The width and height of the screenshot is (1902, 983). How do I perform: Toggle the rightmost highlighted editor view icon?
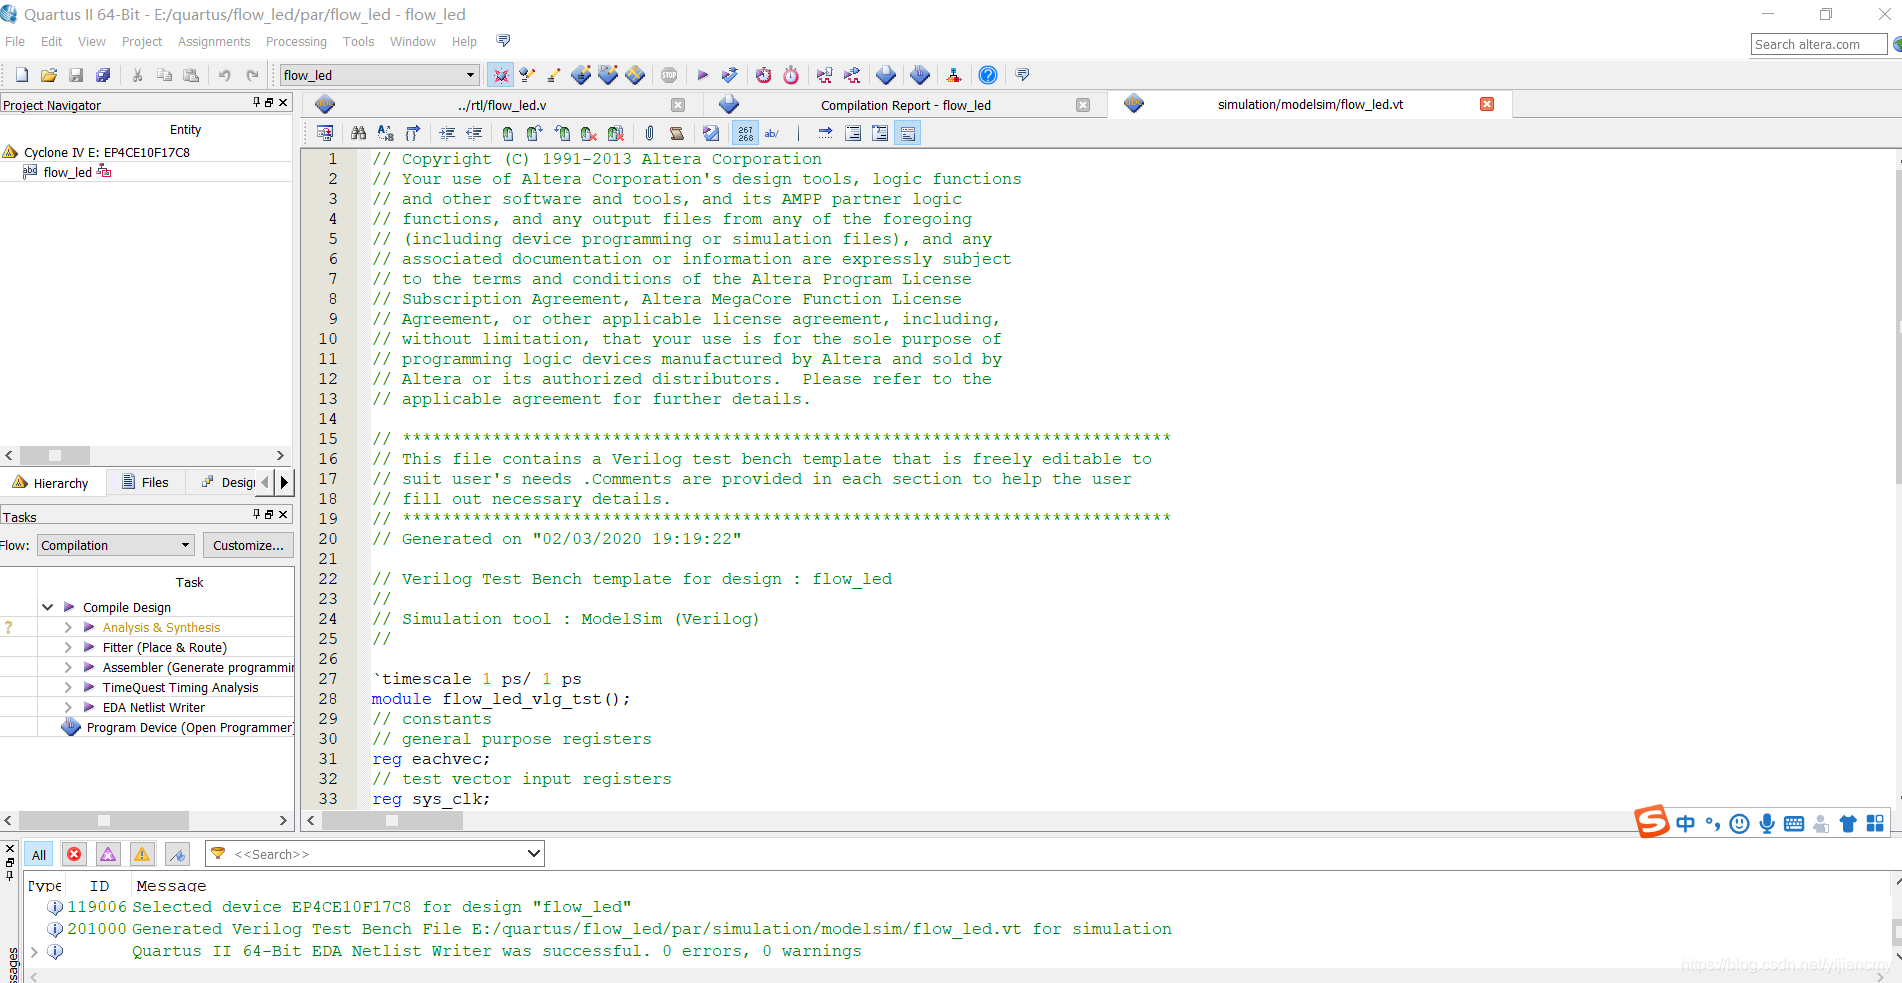(x=908, y=133)
